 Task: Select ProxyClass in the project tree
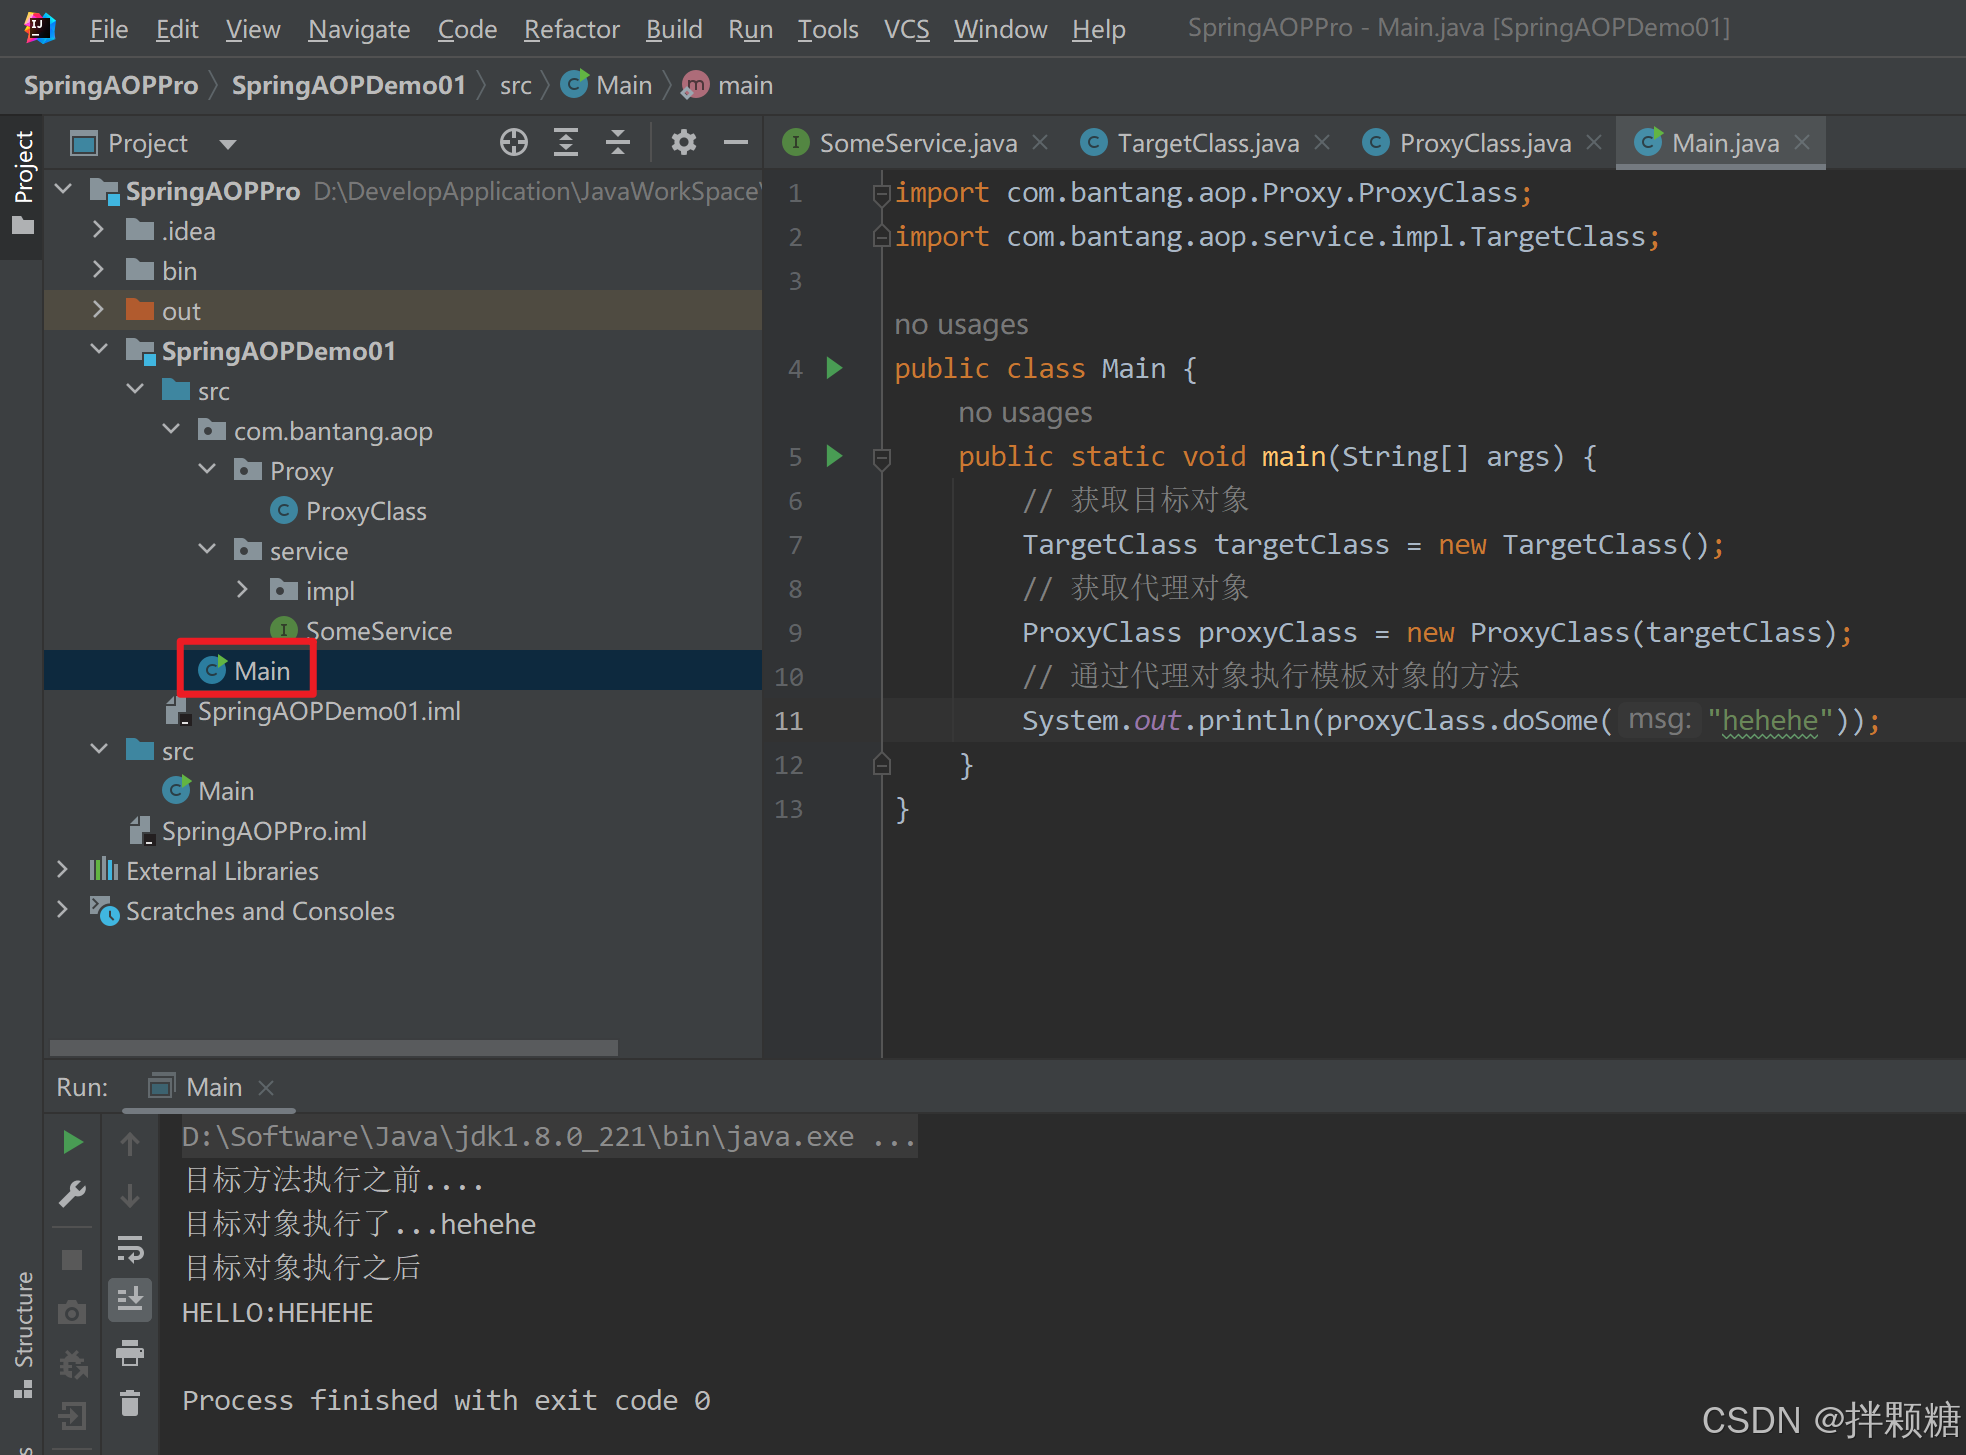pos(365,511)
